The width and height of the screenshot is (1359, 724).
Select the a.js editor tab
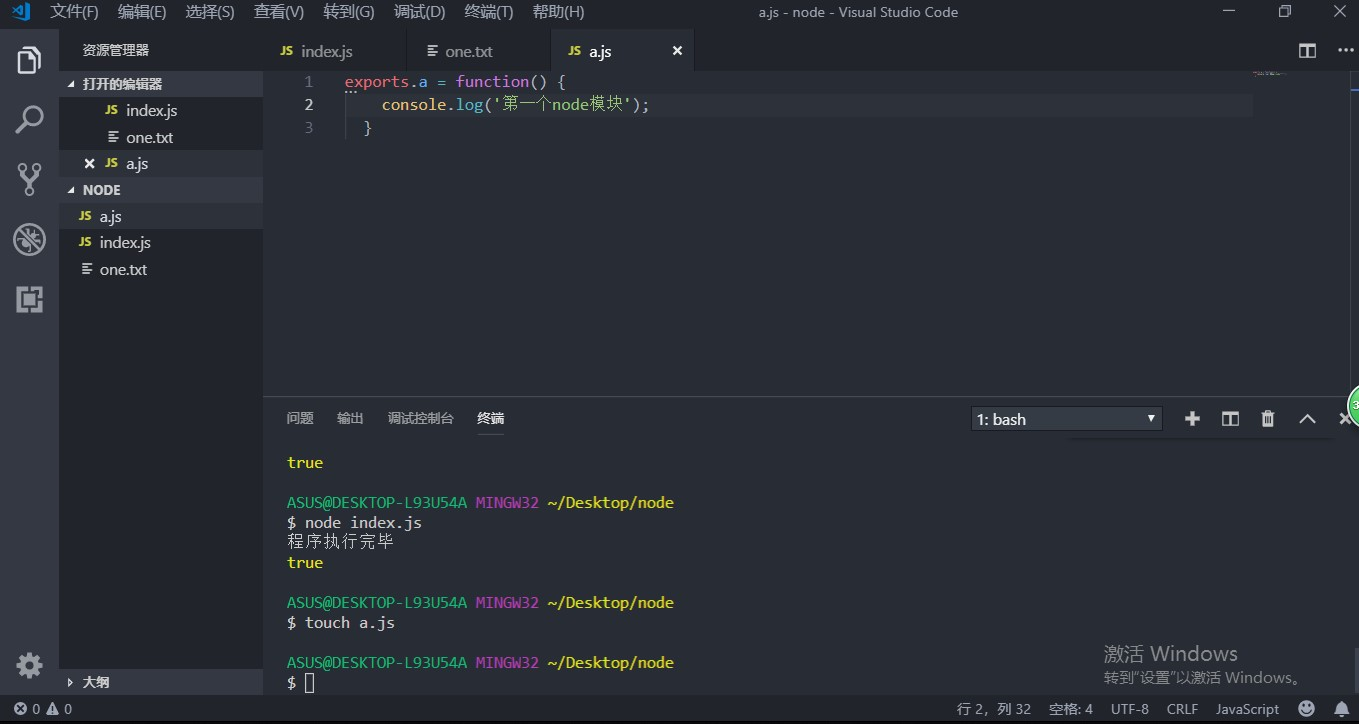pos(622,51)
